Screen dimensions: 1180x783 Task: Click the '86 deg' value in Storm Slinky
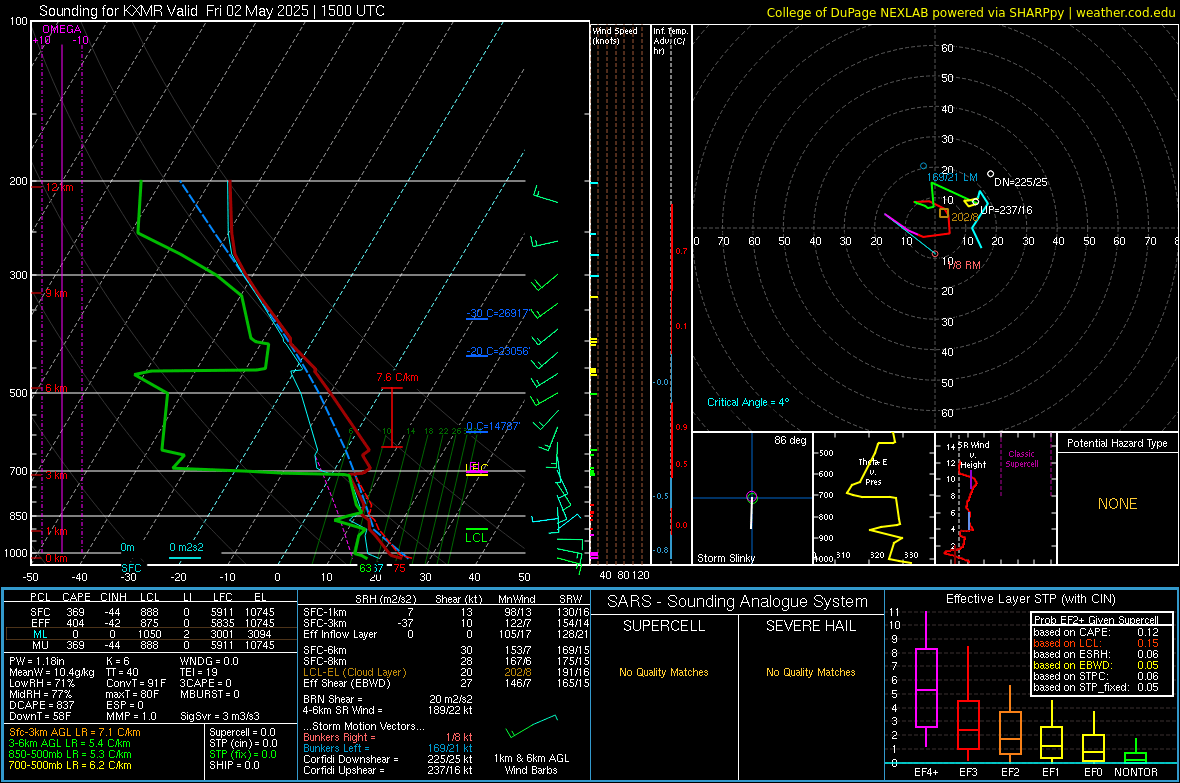coord(790,440)
